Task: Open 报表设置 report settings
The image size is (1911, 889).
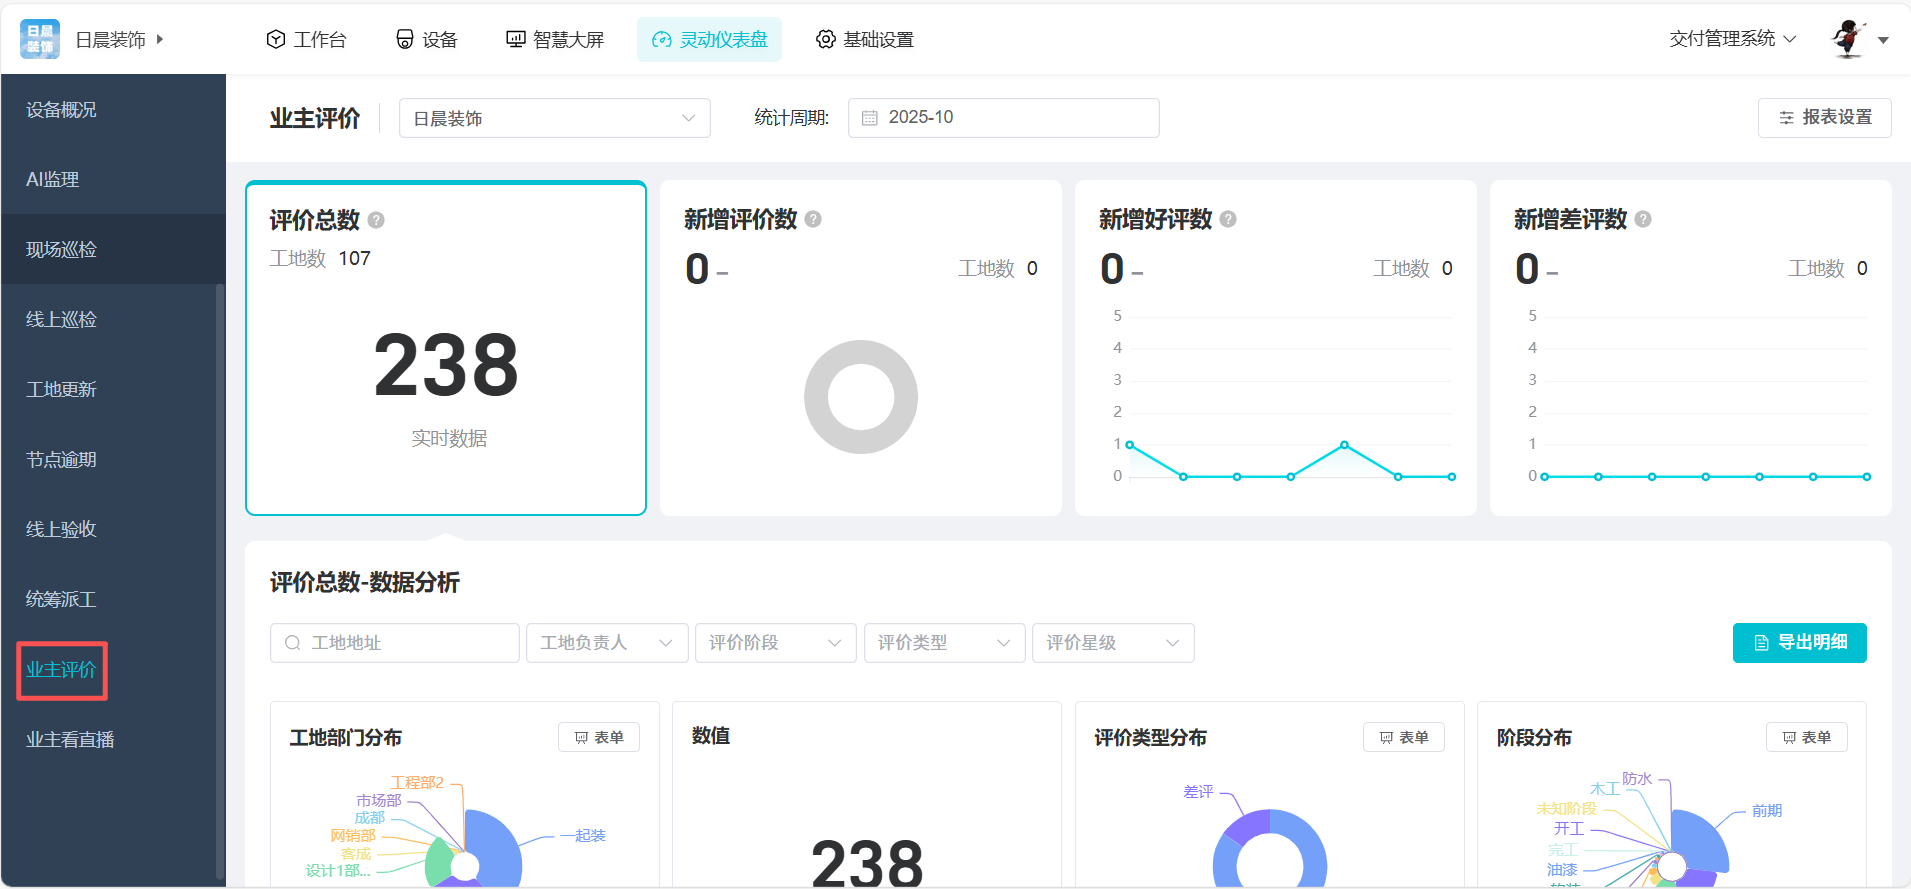Action: pos(1824,118)
